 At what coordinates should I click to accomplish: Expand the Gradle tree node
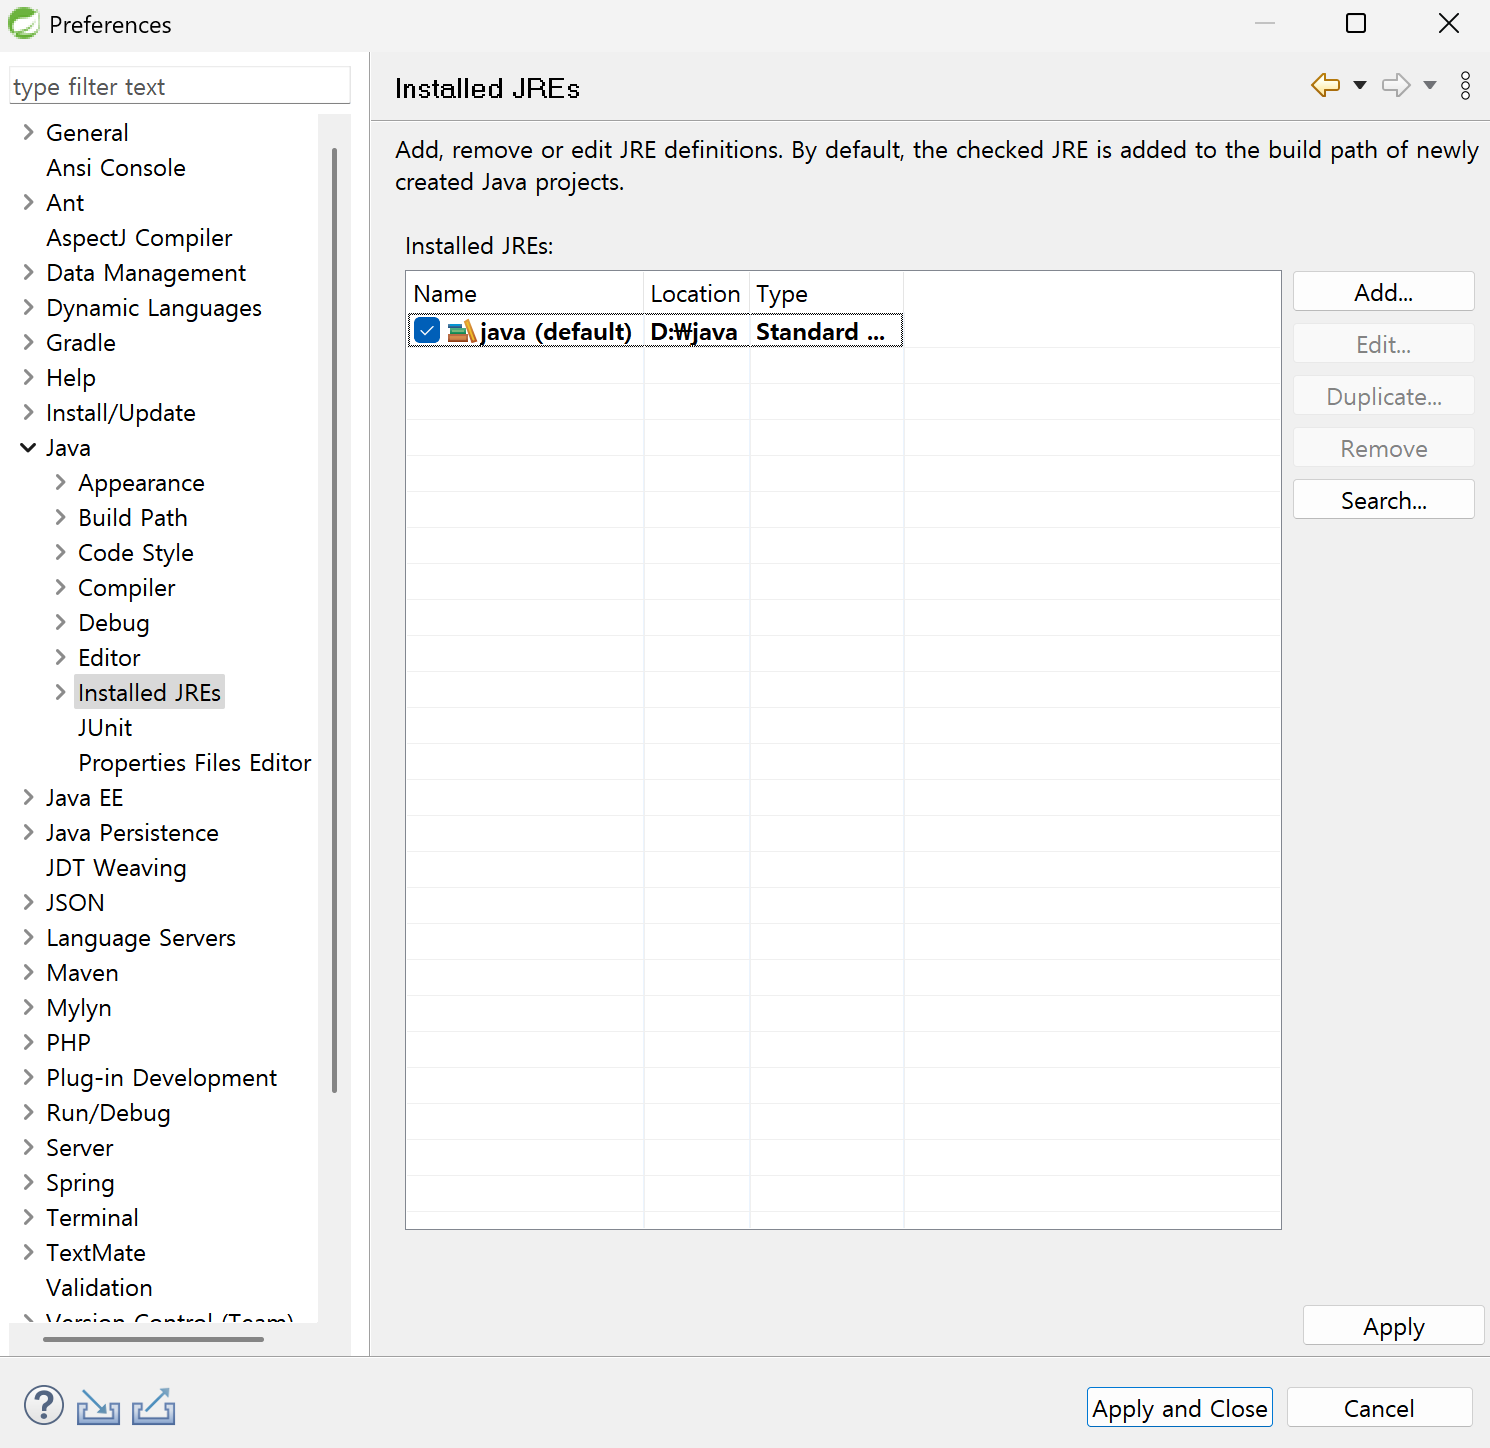pyautogui.click(x=28, y=342)
